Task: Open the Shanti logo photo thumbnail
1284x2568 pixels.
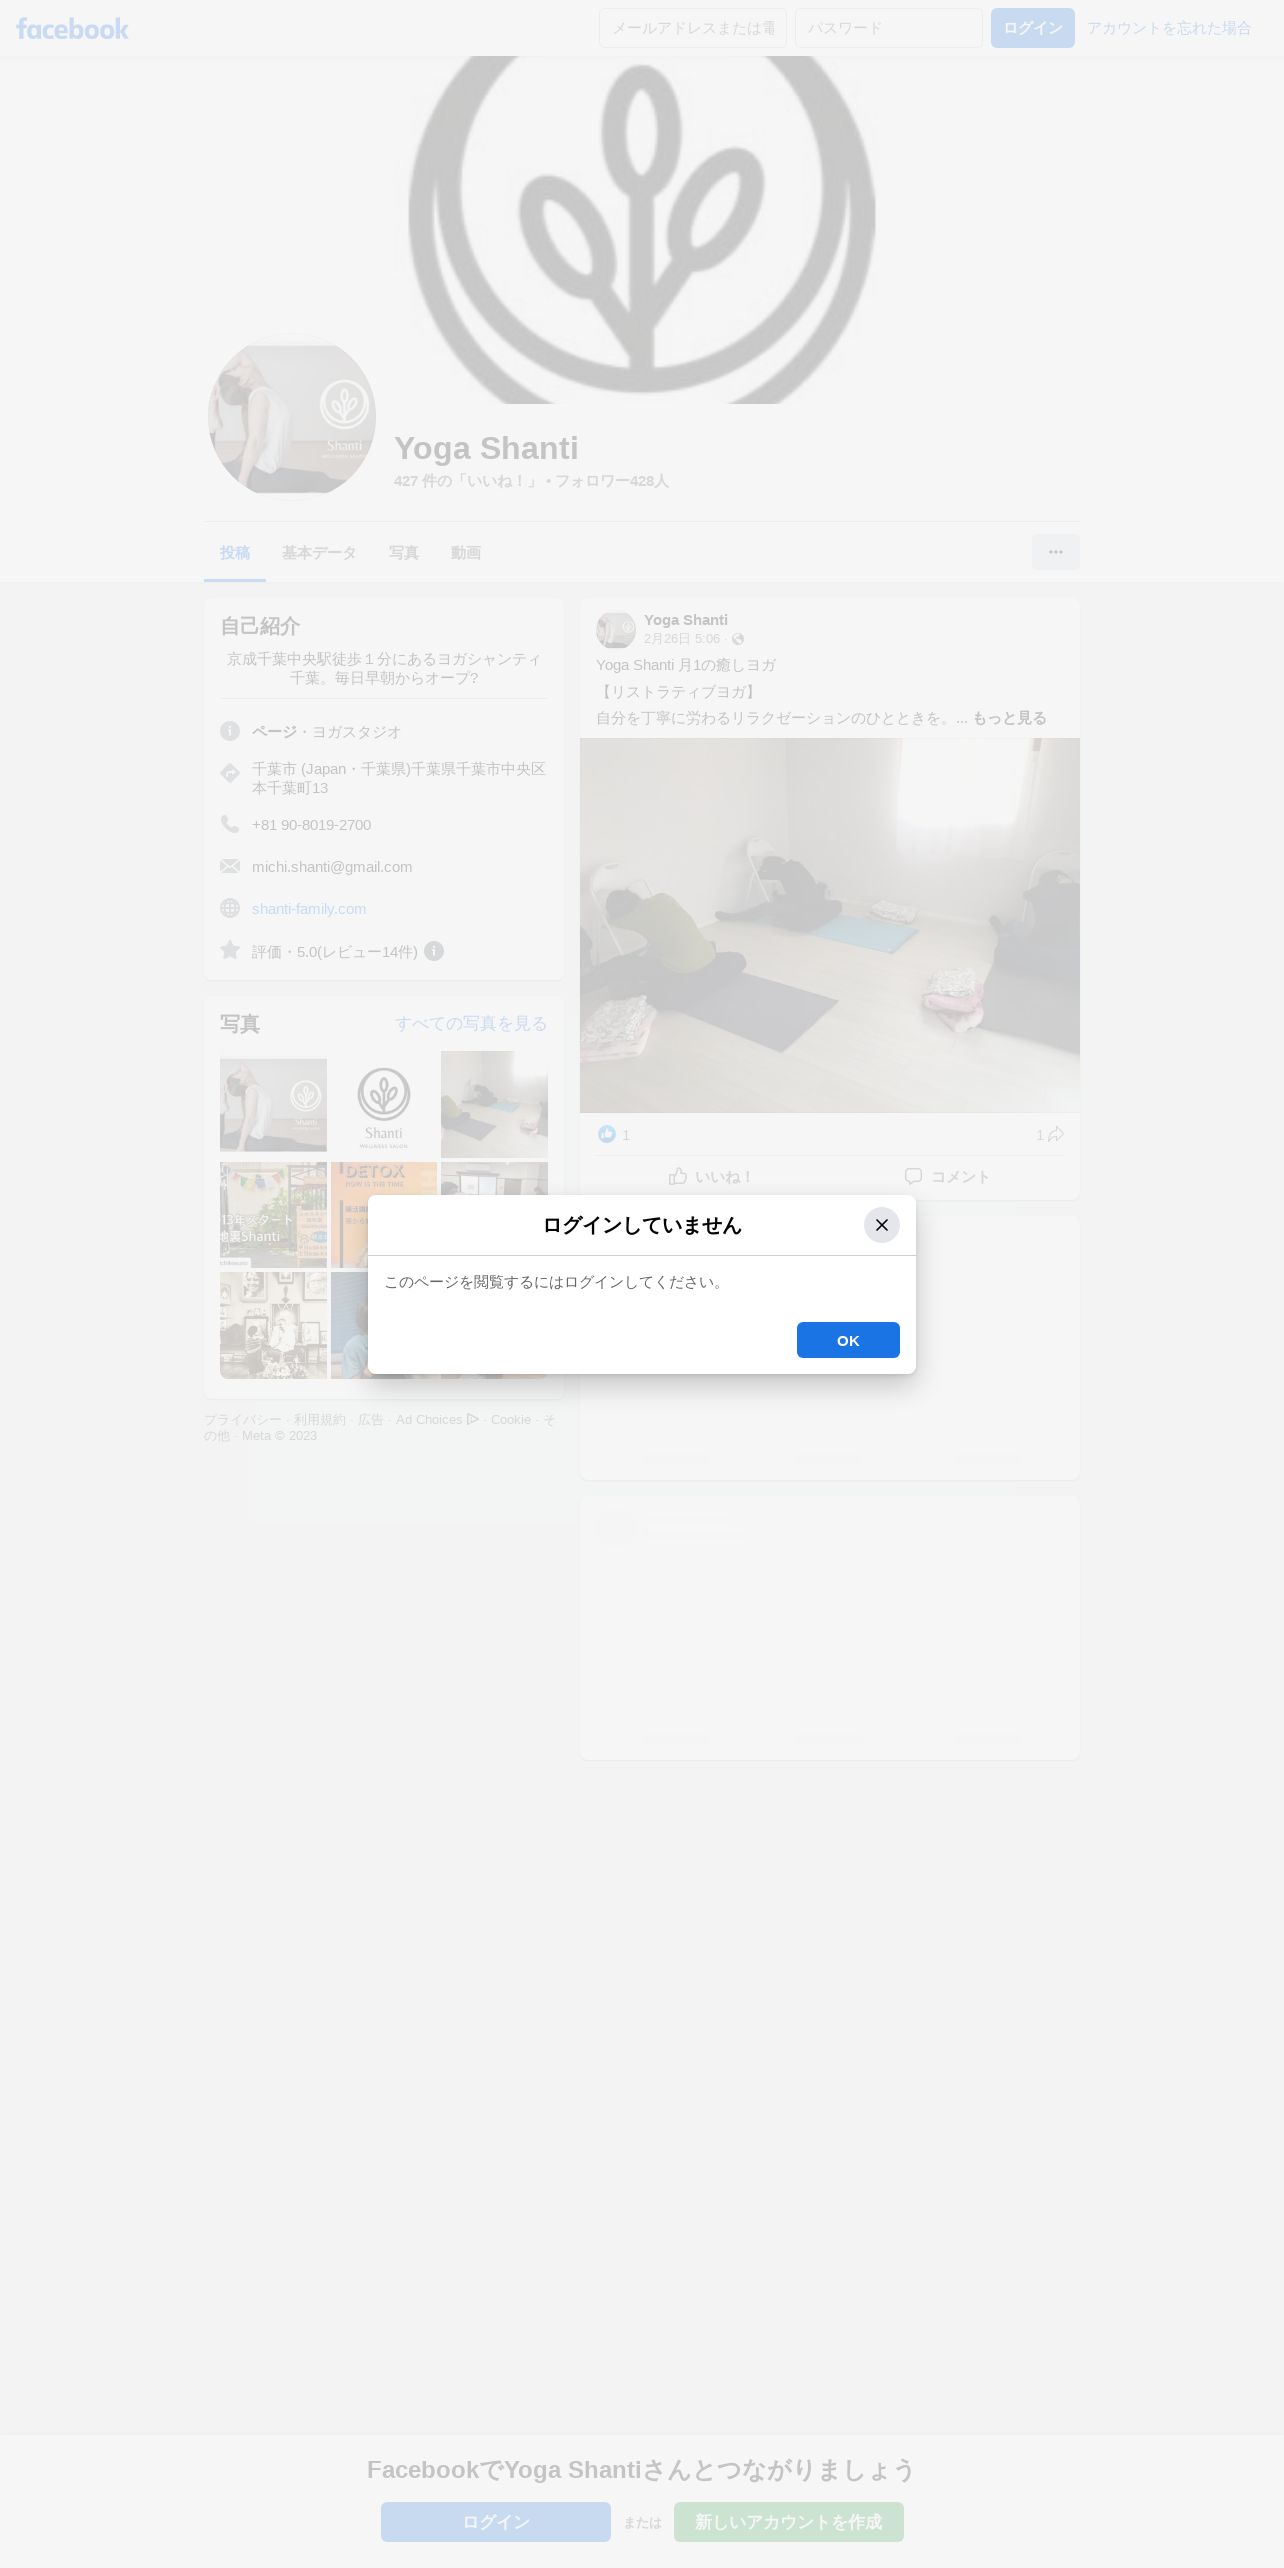Action: (x=384, y=1104)
